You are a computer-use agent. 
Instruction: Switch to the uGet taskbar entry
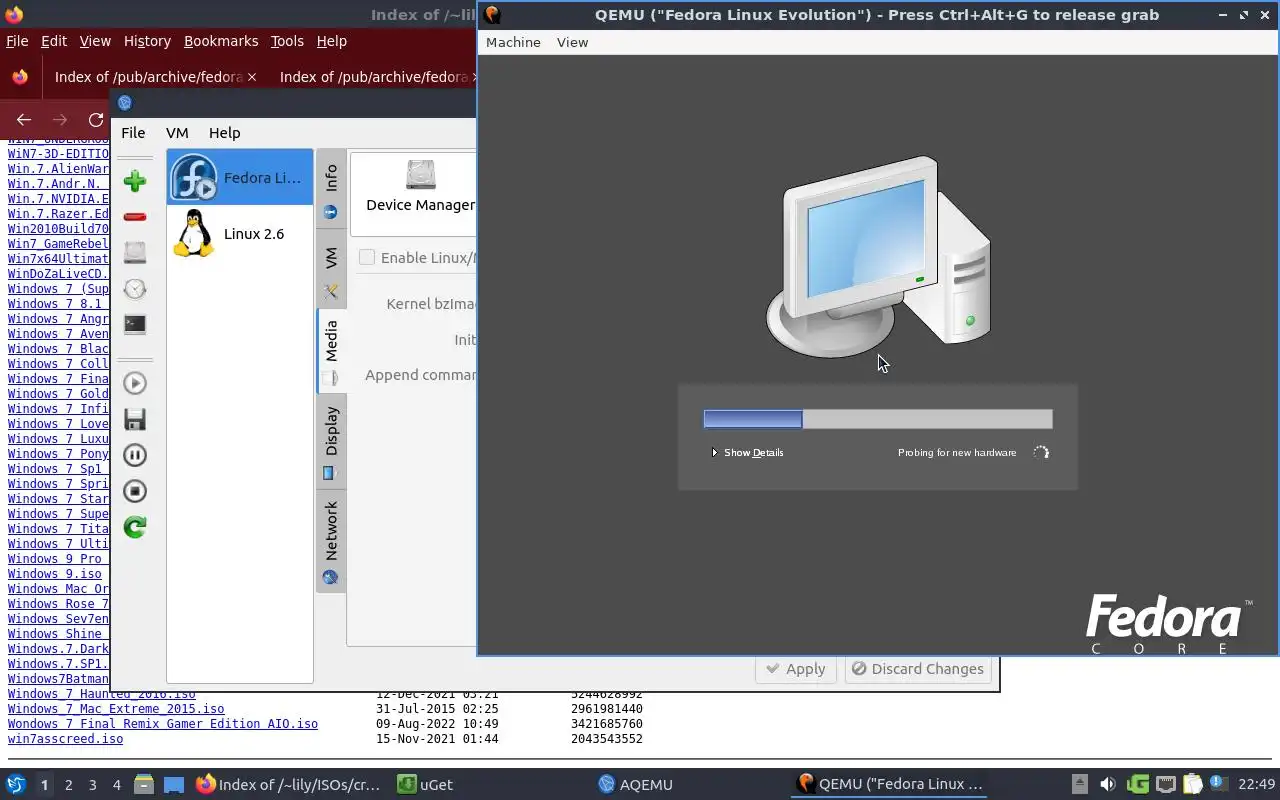pyautogui.click(x=425, y=785)
